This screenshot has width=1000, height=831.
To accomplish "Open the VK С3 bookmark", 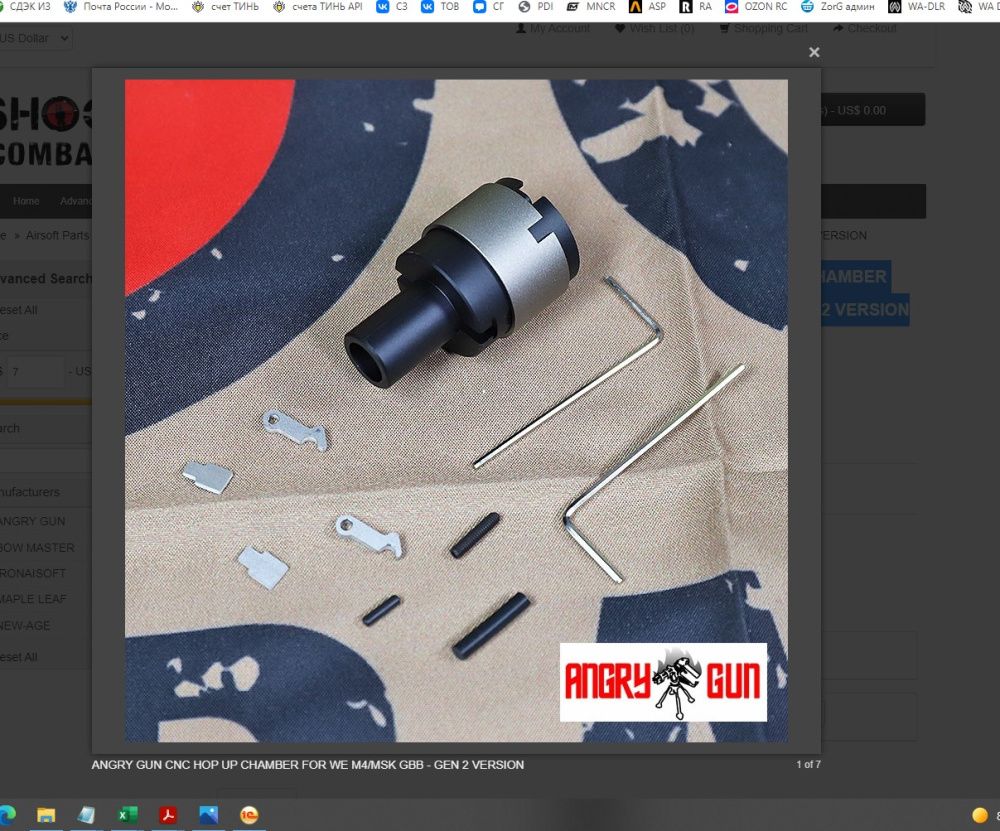I will pos(392,7).
